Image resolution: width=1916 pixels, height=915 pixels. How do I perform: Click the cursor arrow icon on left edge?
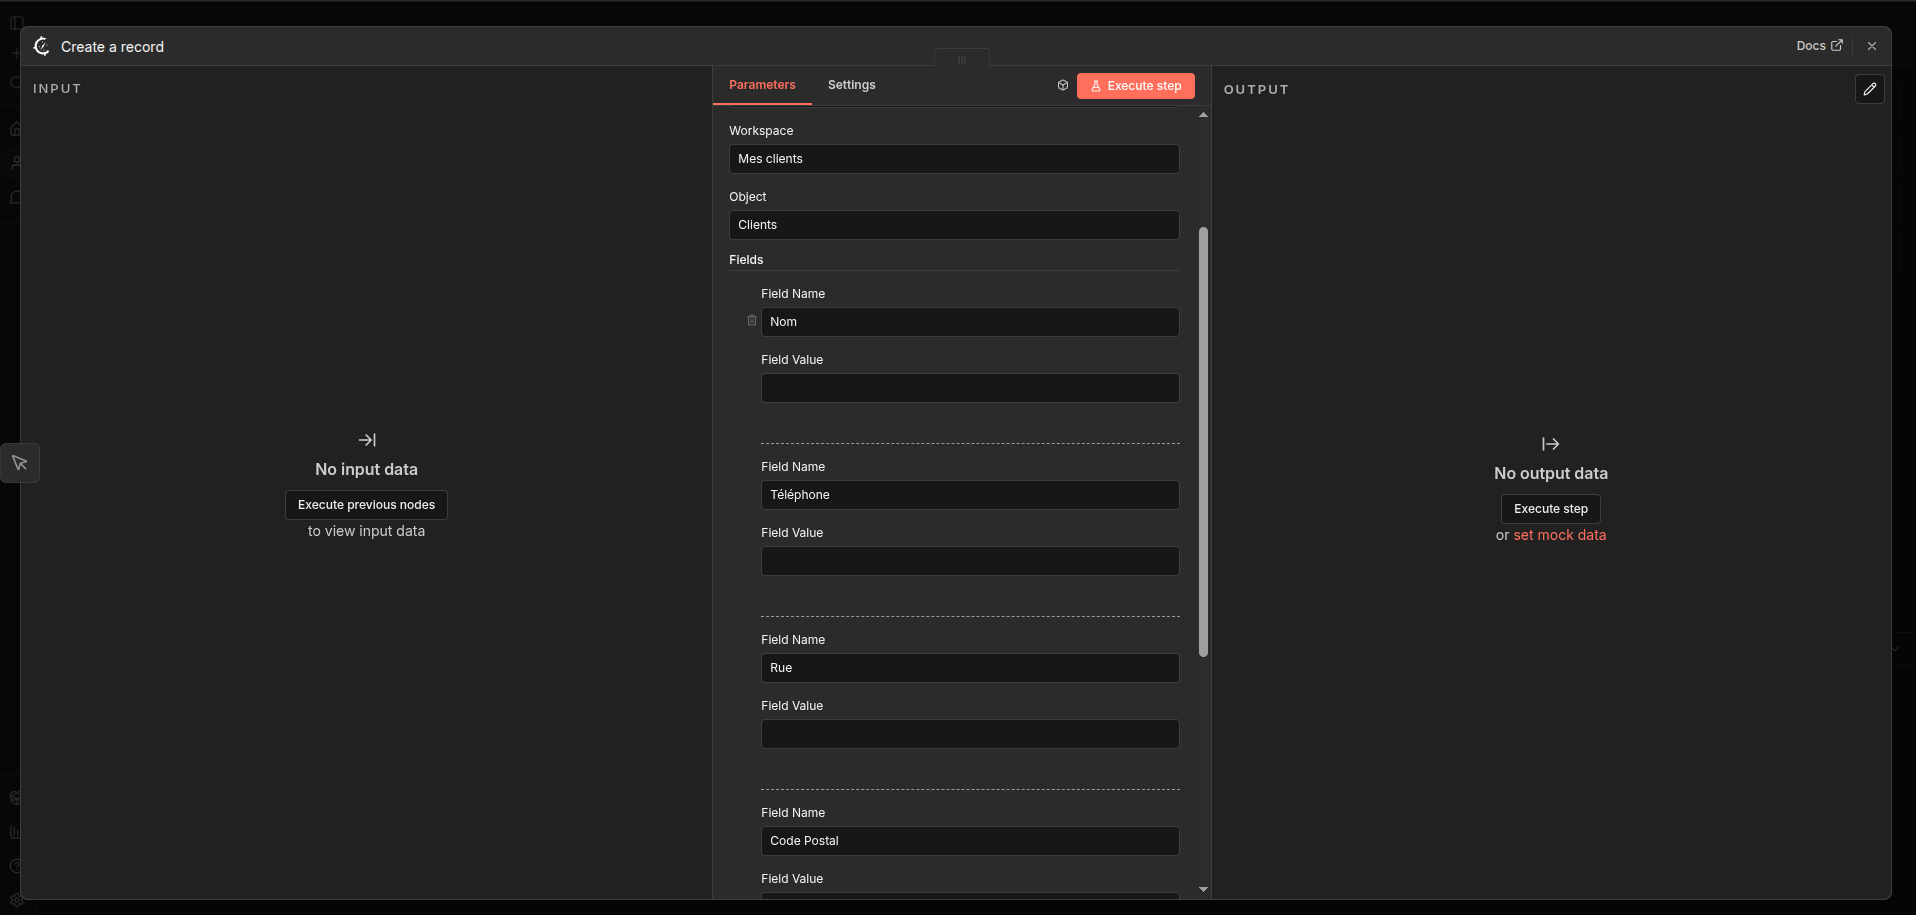[x=20, y=463]
